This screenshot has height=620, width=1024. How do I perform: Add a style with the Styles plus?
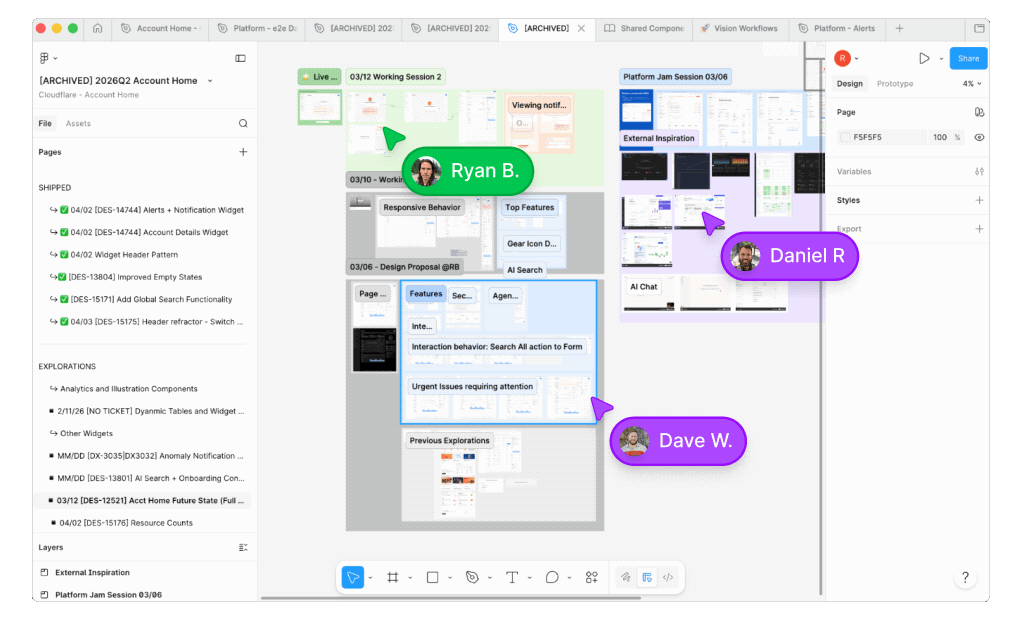click(979, 200)
